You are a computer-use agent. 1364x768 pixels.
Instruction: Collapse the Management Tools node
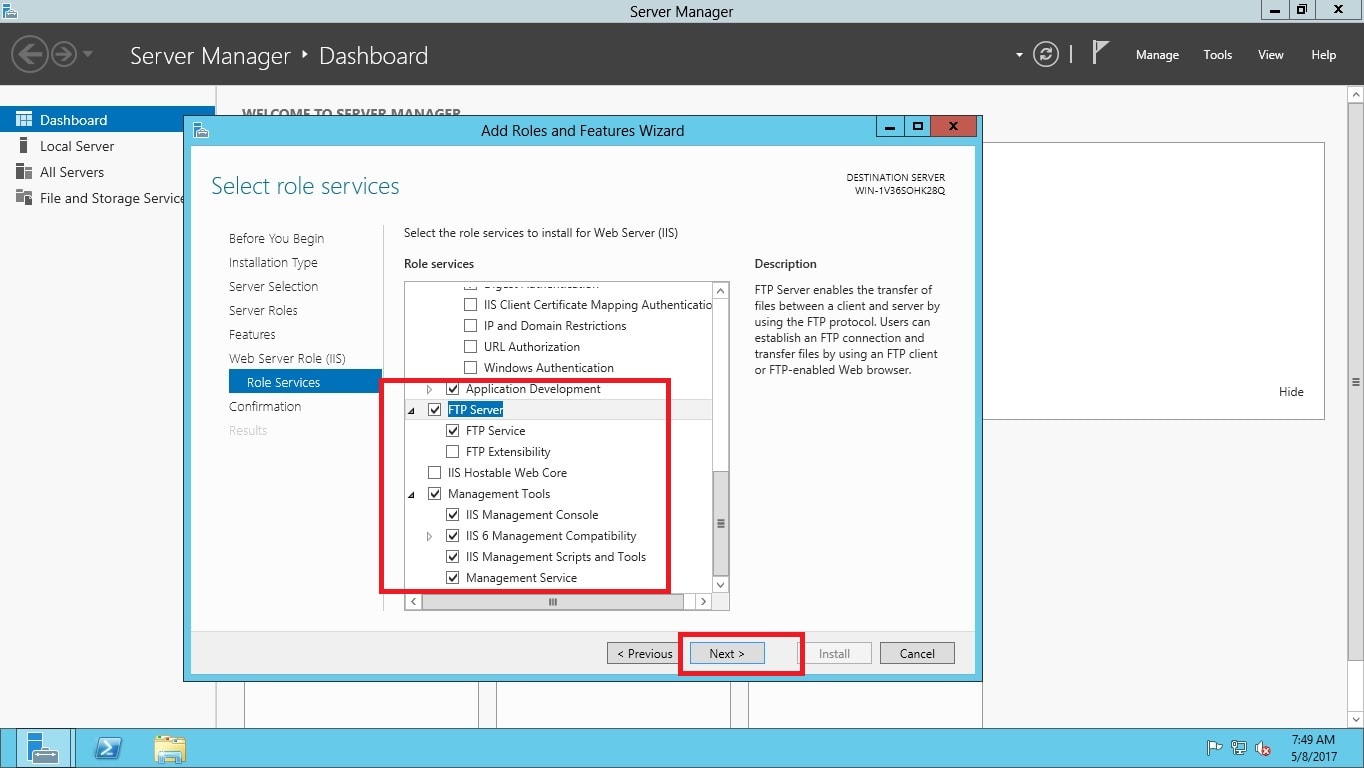[412, 495]
